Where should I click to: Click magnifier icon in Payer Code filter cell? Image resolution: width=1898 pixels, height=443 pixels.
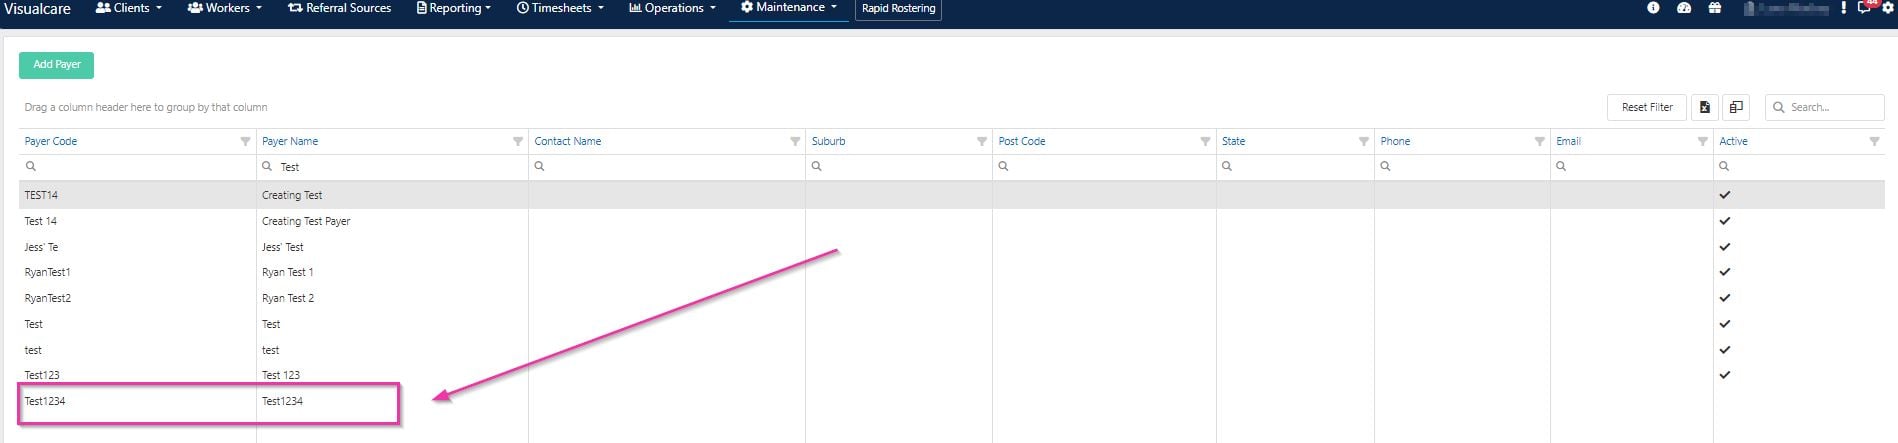click(31, 167)
